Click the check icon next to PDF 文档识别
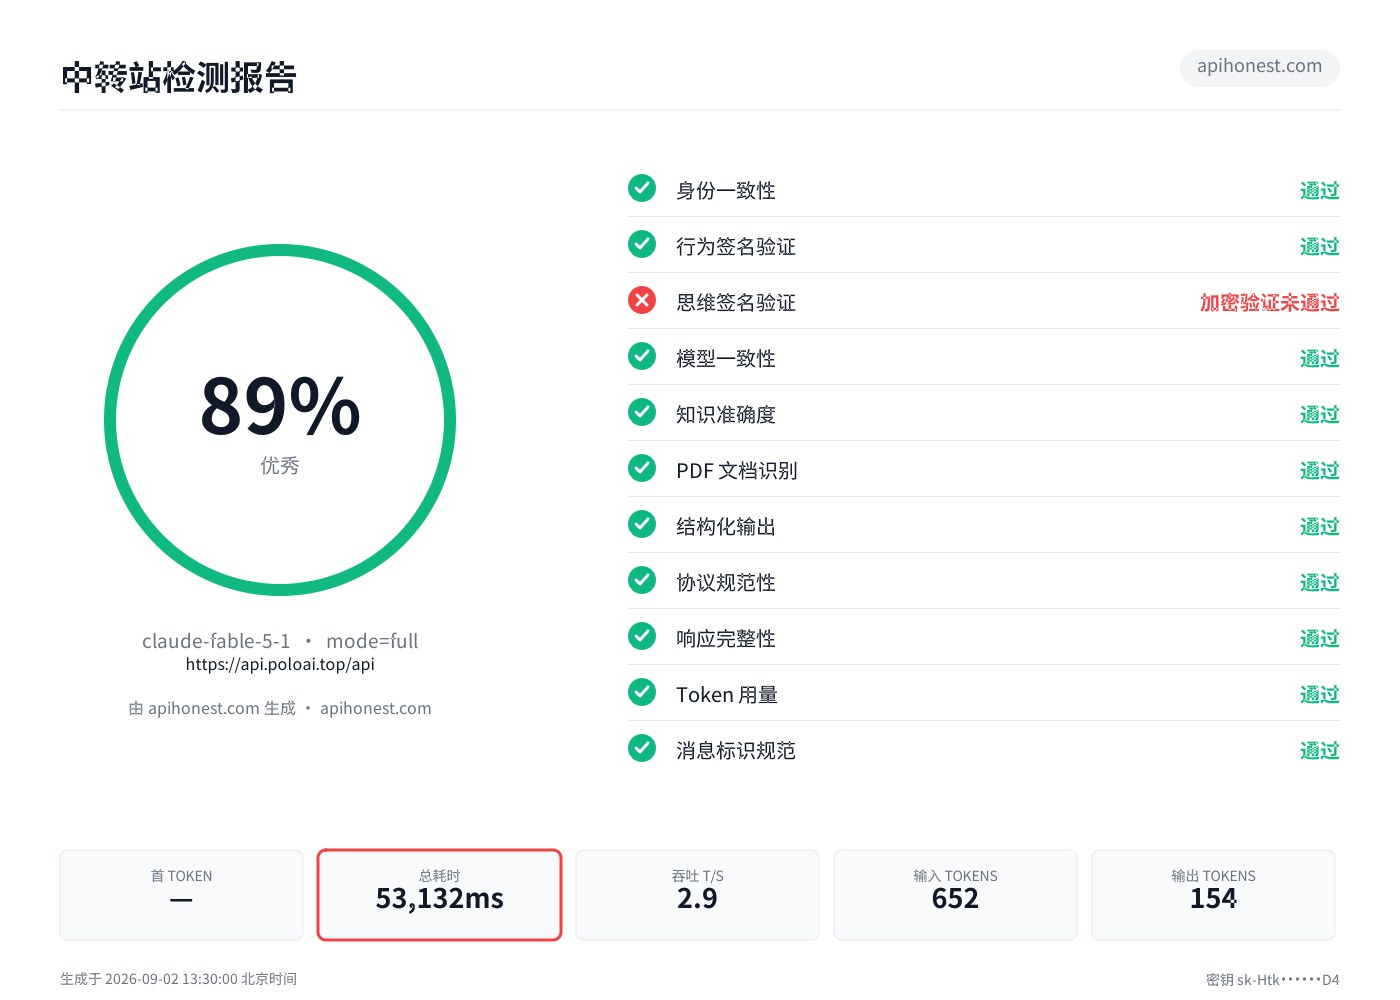1400x1000 pixels. click(642, 468)
